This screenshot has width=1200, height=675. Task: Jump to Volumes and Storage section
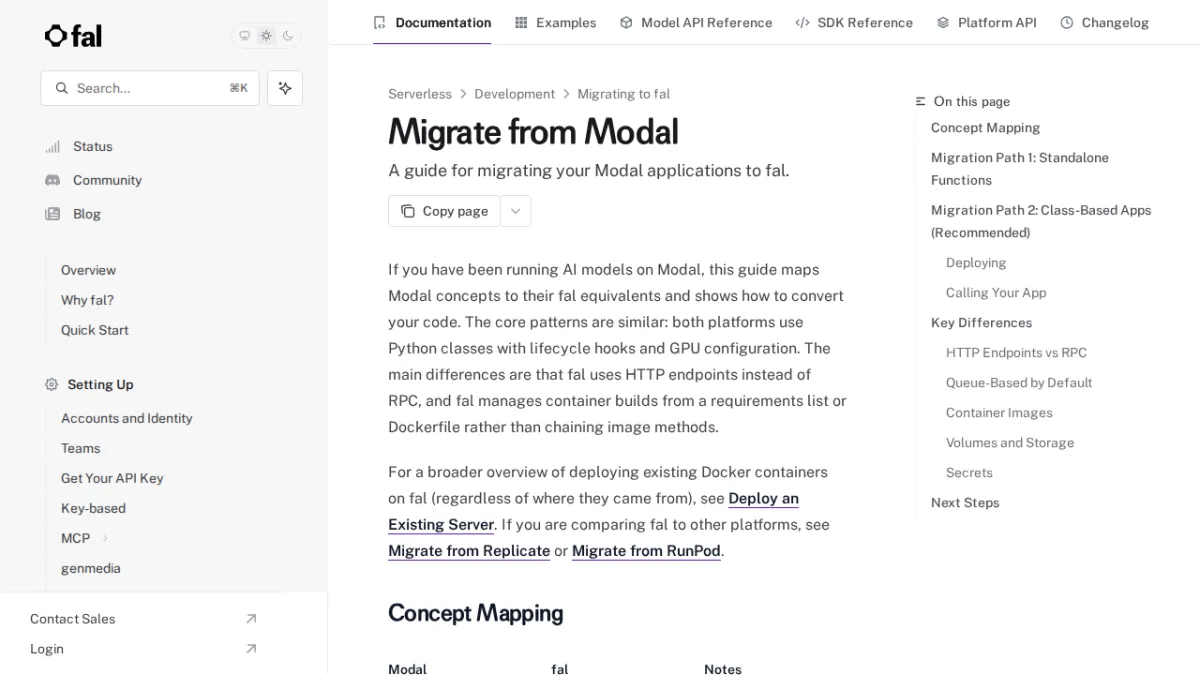tap(1010, 443)
